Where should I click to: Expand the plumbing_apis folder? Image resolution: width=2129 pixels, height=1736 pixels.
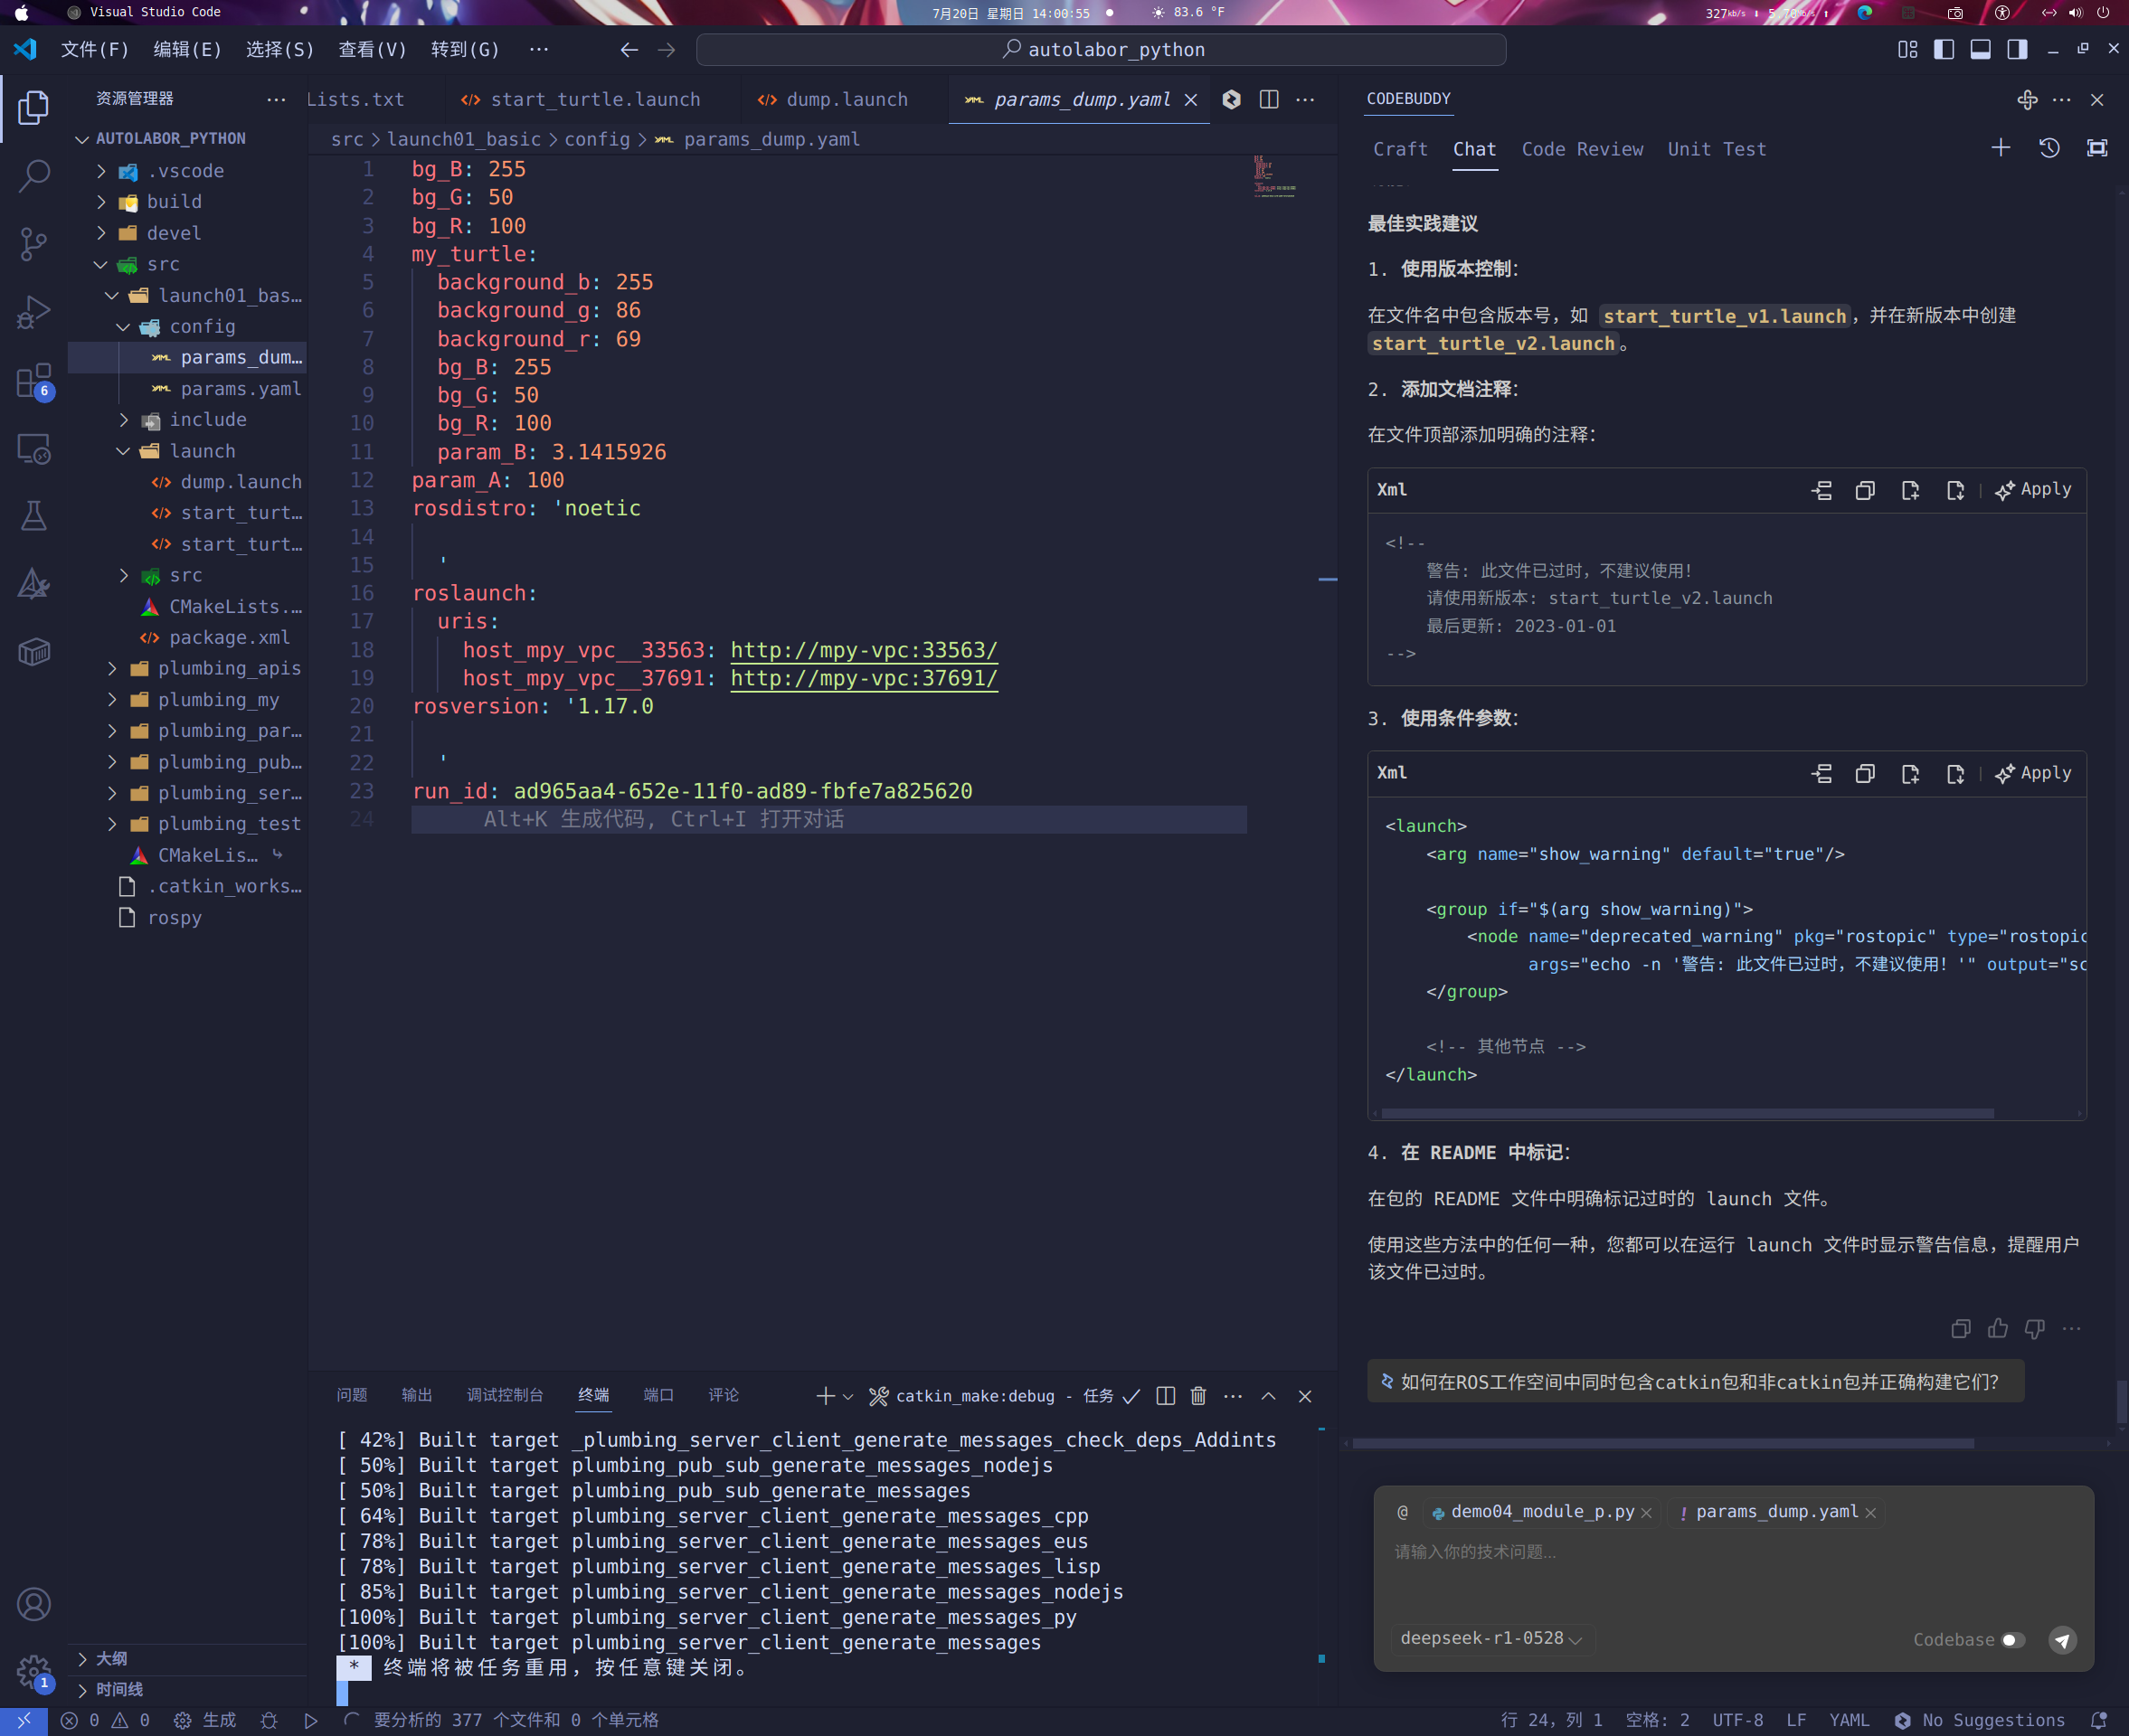coord(228,668)
